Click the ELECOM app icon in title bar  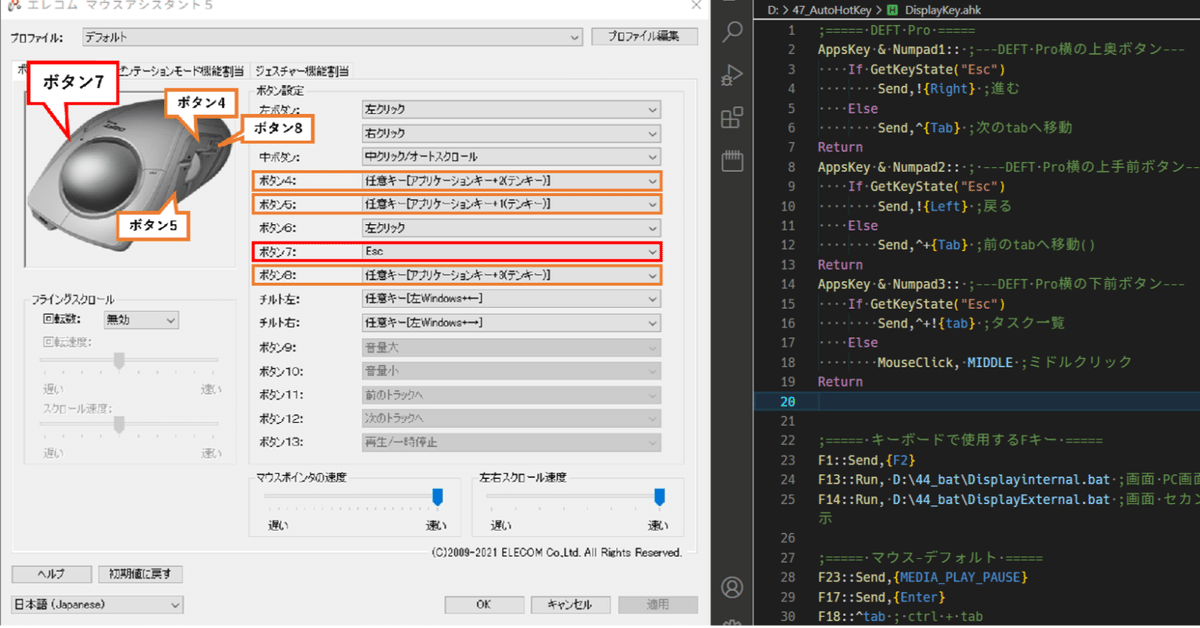coord(16,5)
